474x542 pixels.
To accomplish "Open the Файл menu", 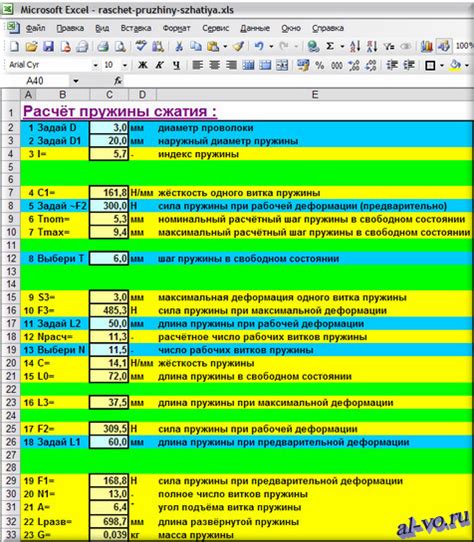I will click(x=35, y=28).
